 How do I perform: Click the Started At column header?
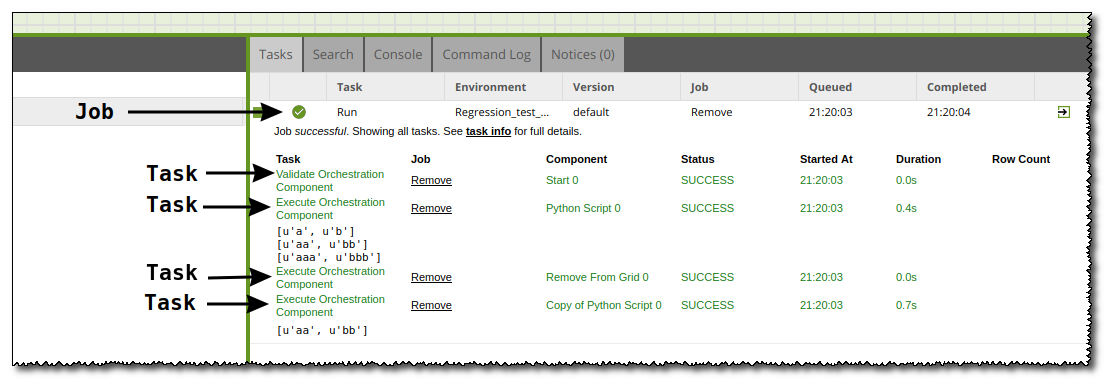point(827,159)
